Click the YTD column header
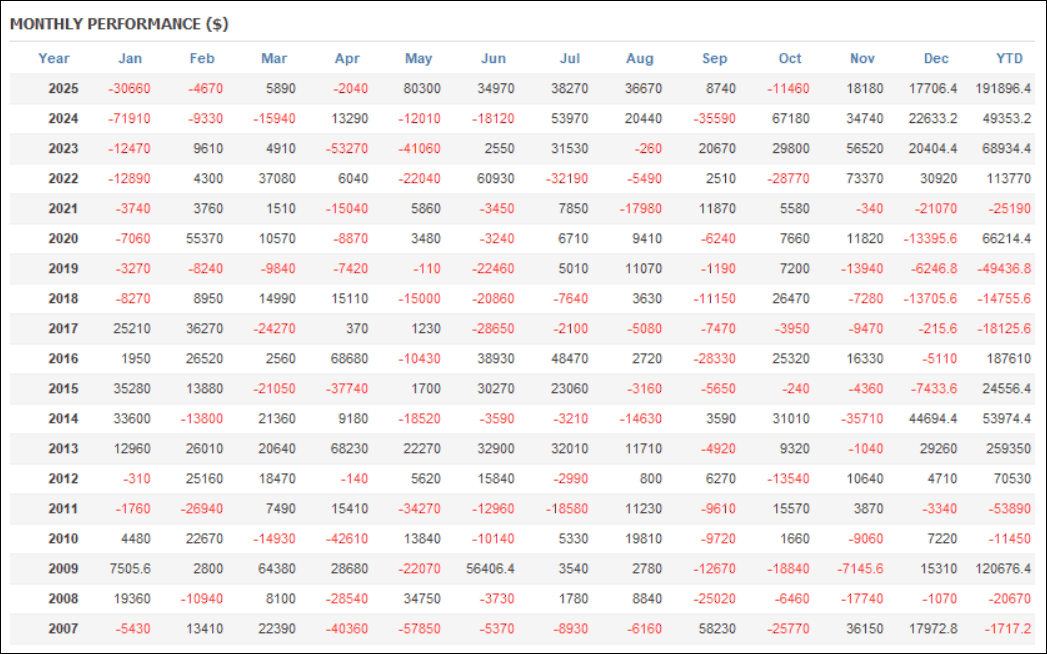The height and width of the screenshot is (654, 1047). (1009, 58)
